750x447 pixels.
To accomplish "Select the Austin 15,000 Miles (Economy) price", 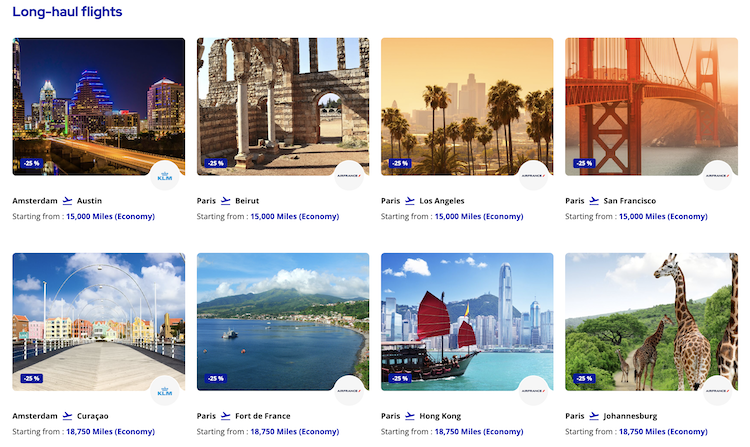I will tap(110, 217).
